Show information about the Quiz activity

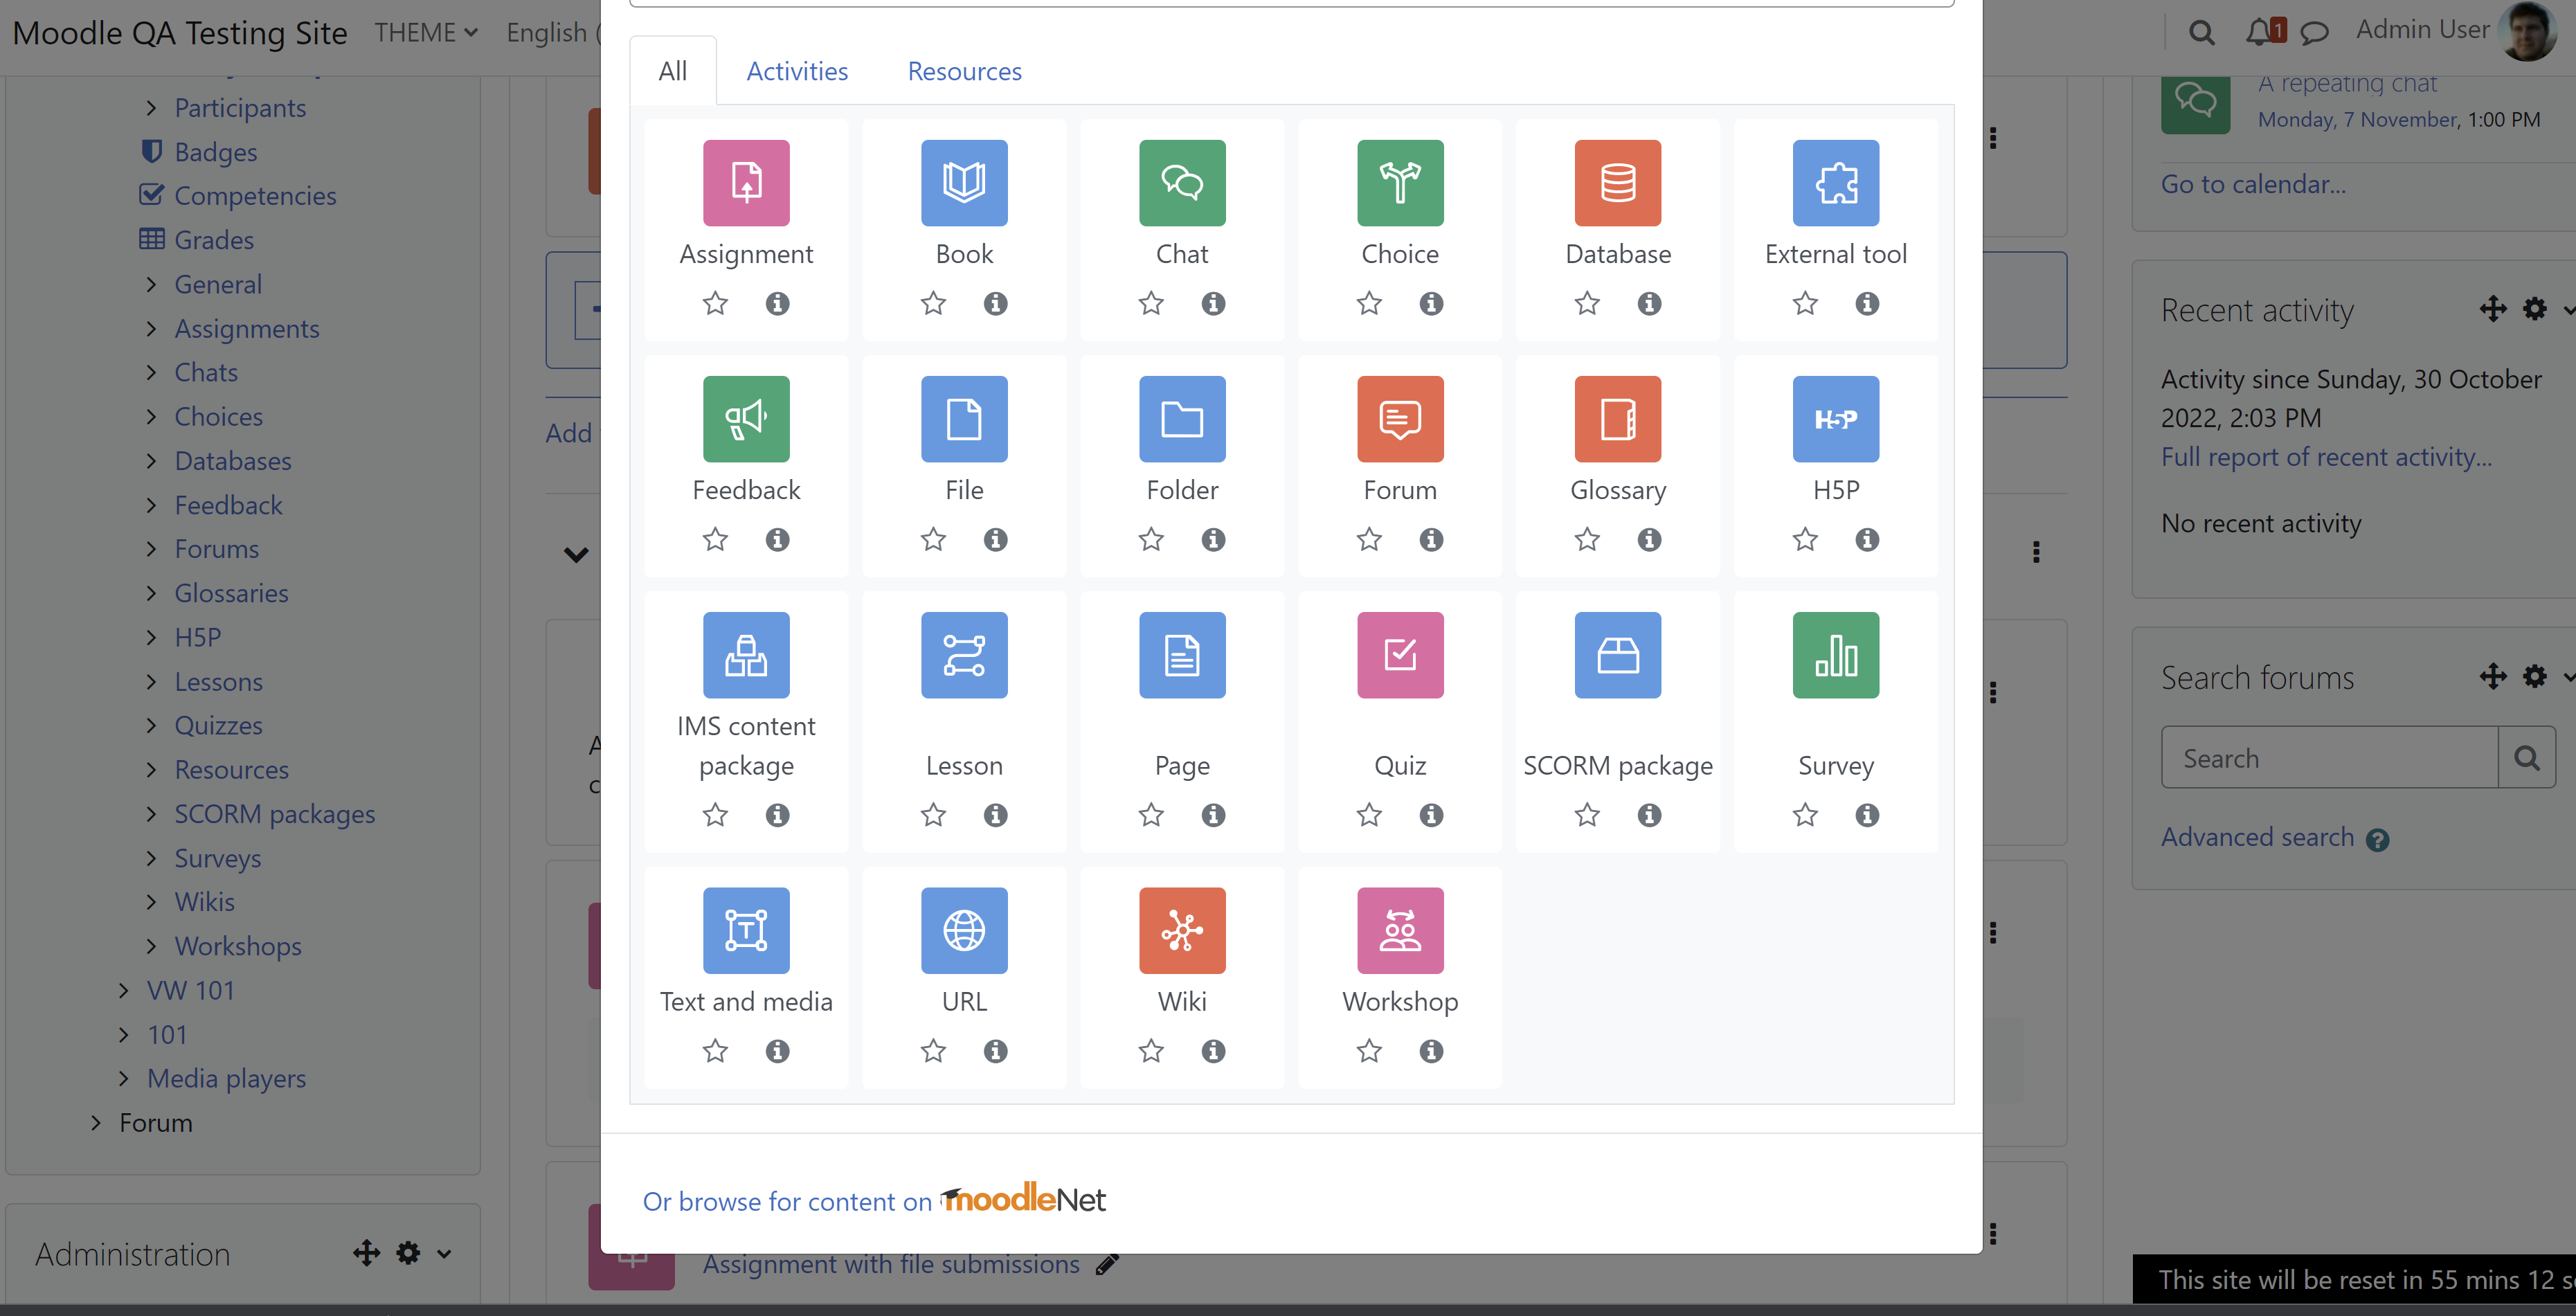point(1431,815)
